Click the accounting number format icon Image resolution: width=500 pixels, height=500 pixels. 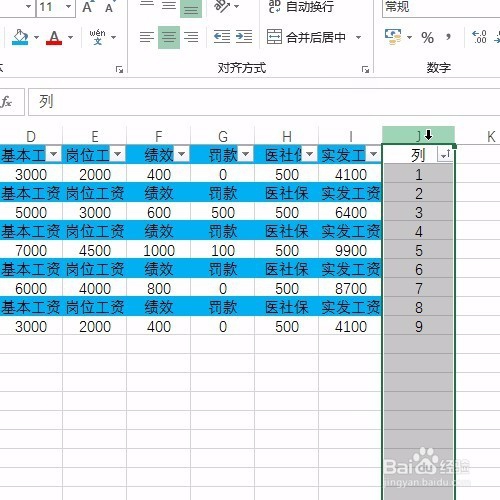[x=393, y=37]
